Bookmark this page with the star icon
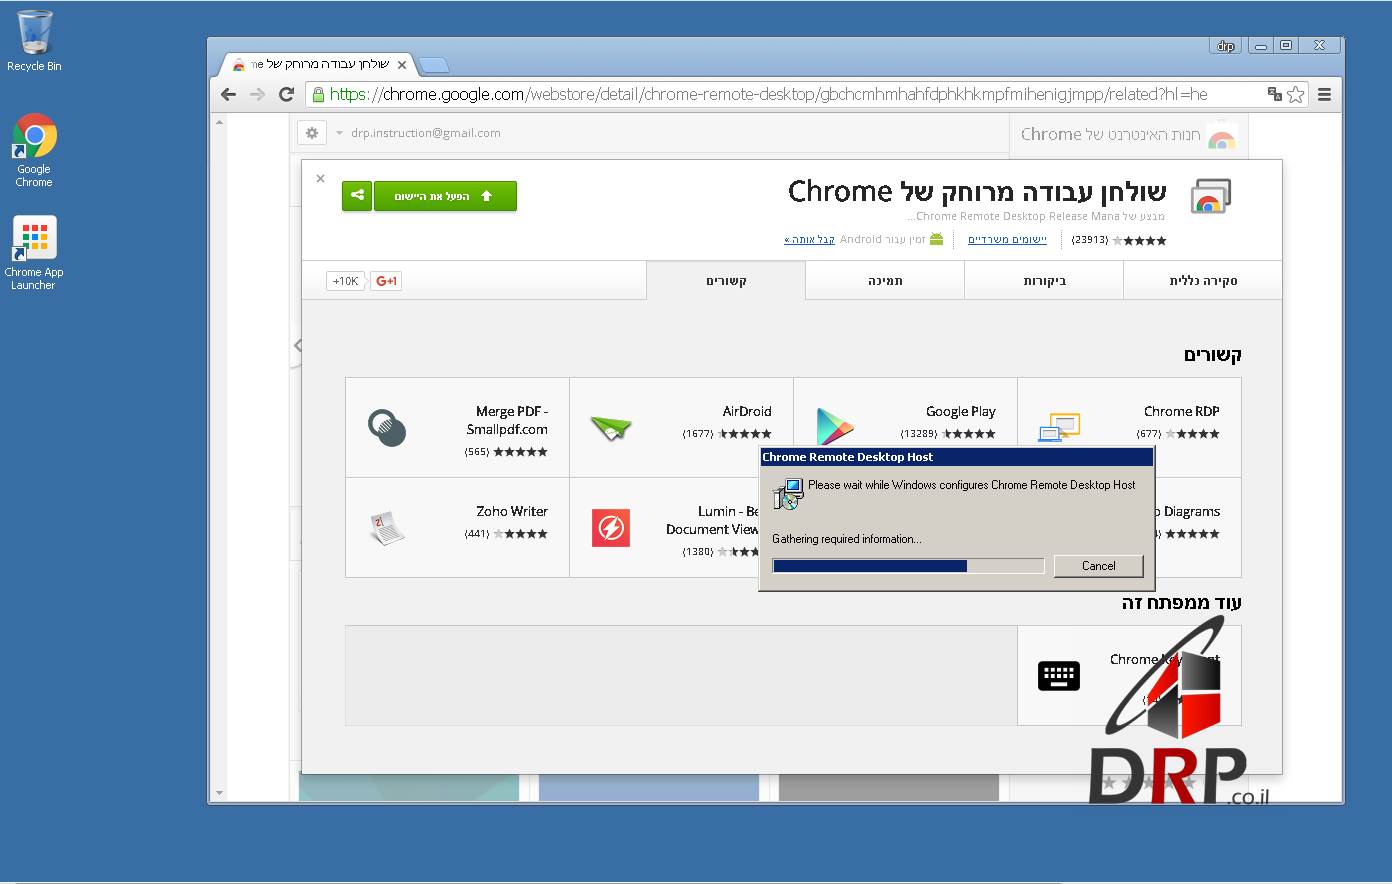 1296,94
